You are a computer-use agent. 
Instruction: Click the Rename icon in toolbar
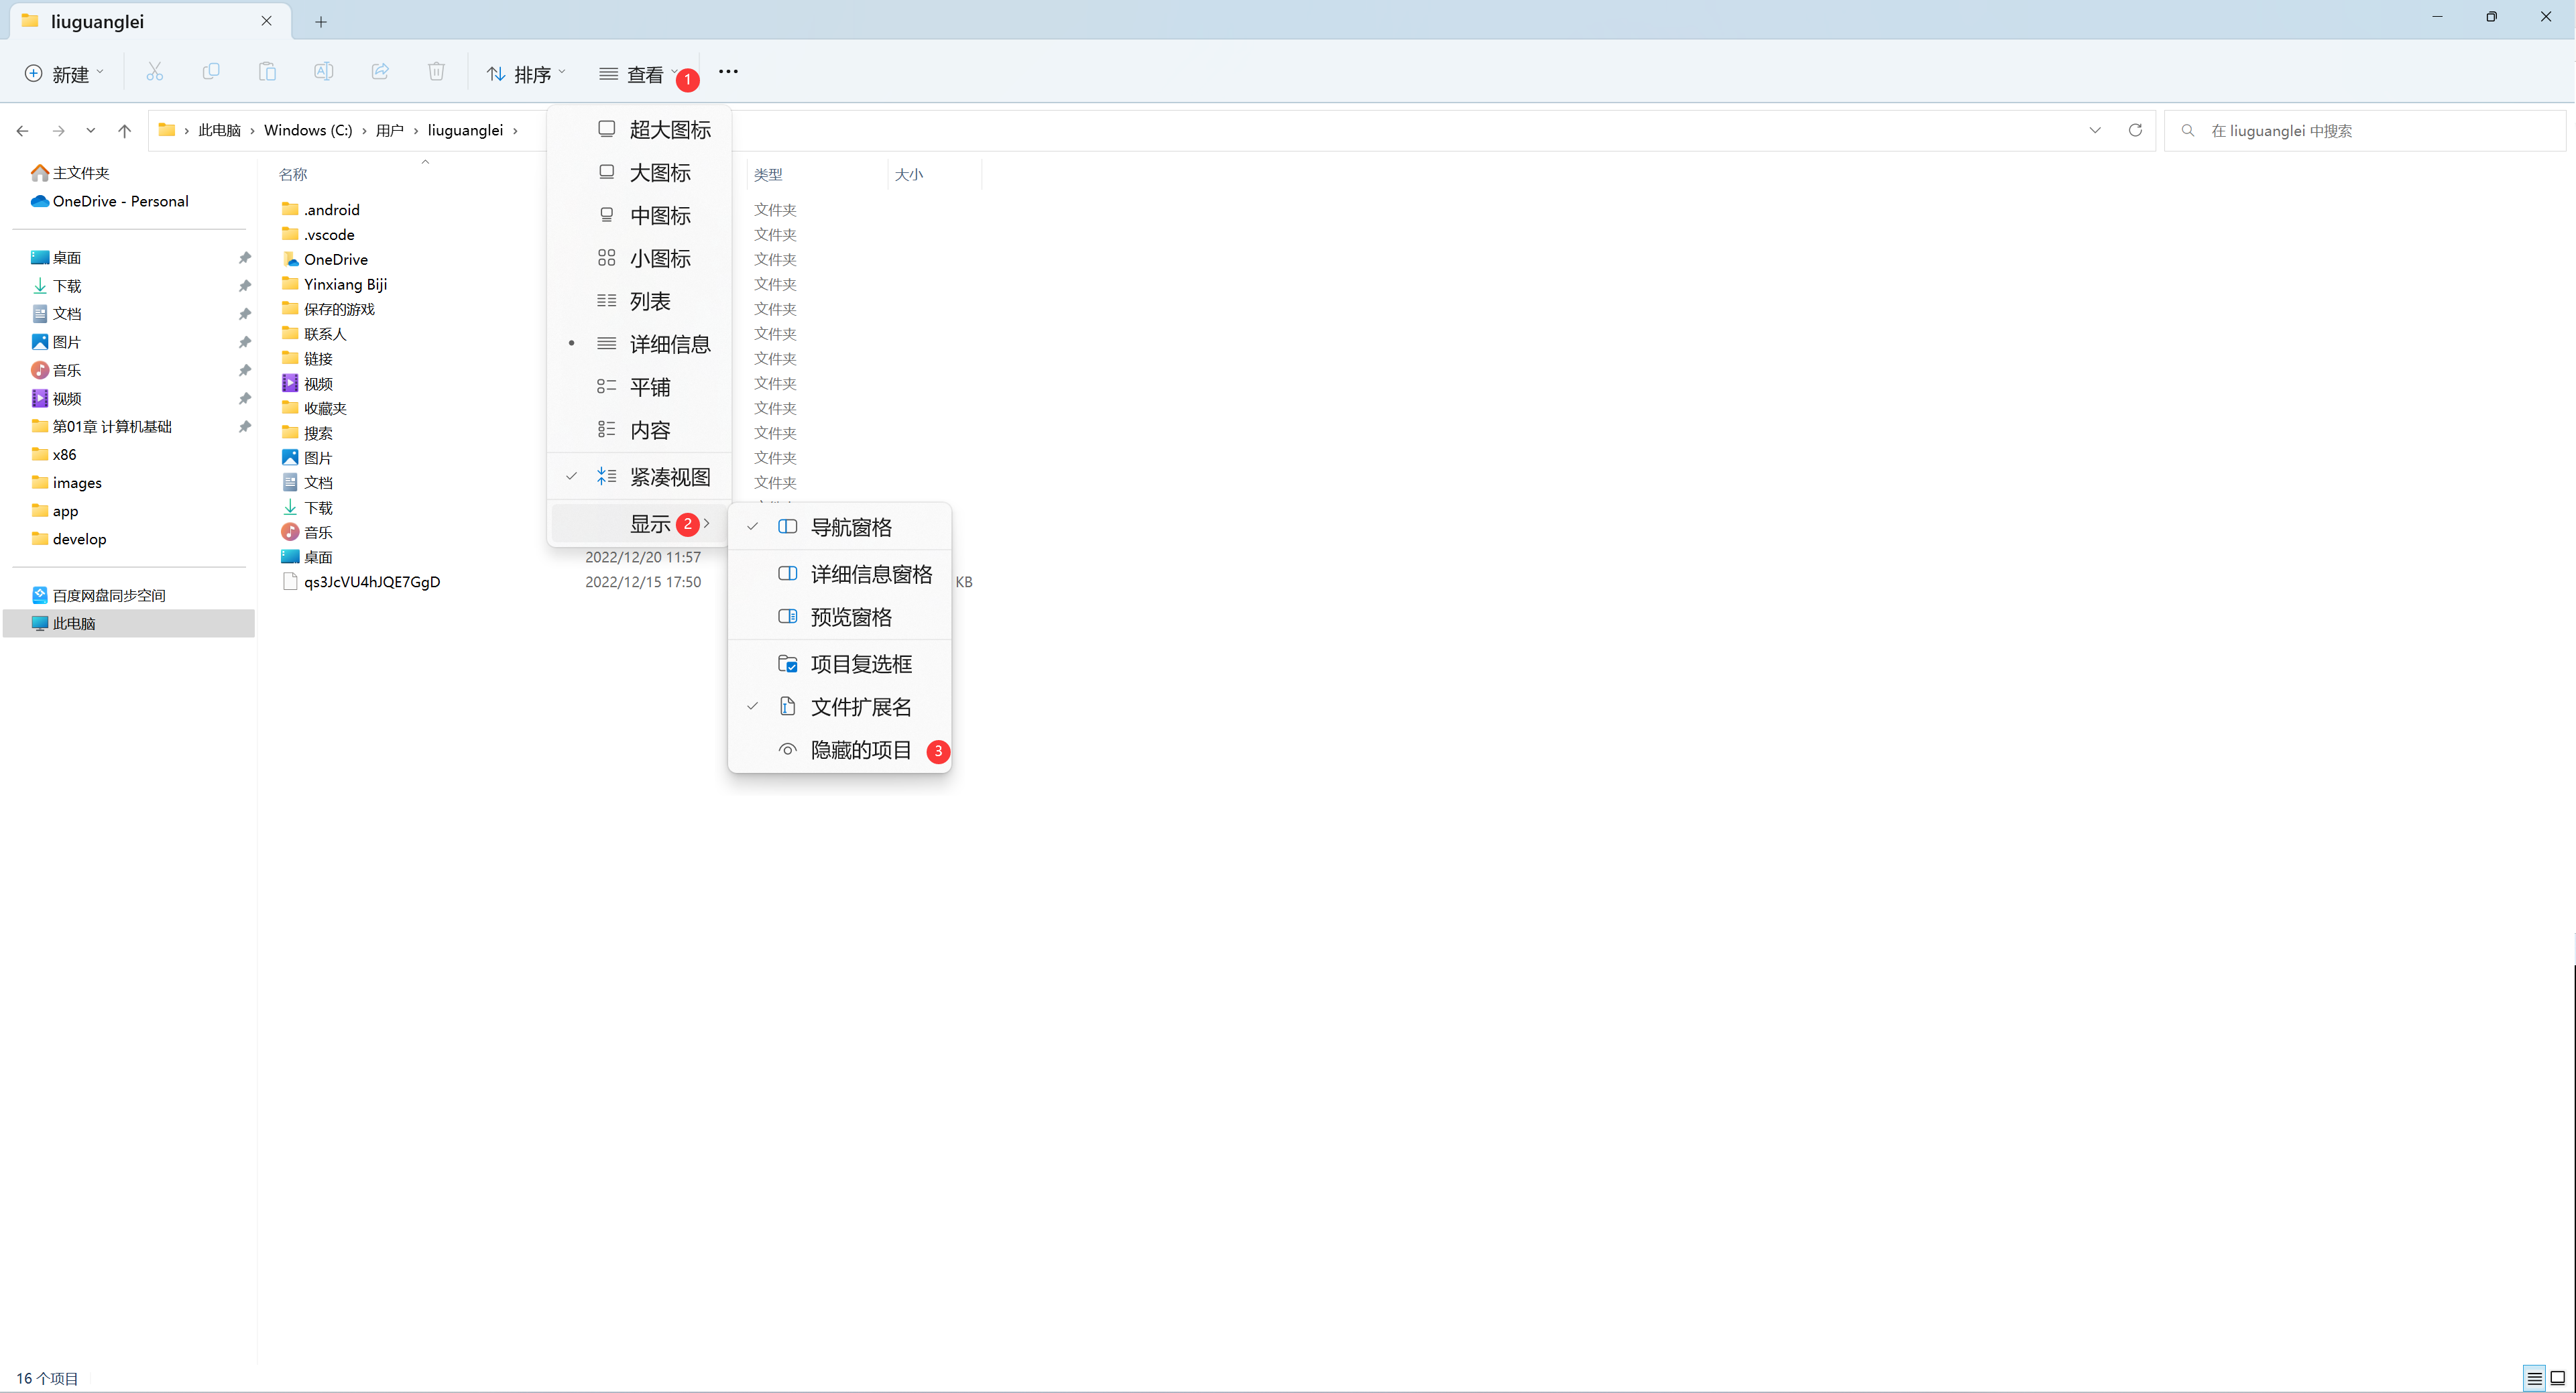(323, 72)
